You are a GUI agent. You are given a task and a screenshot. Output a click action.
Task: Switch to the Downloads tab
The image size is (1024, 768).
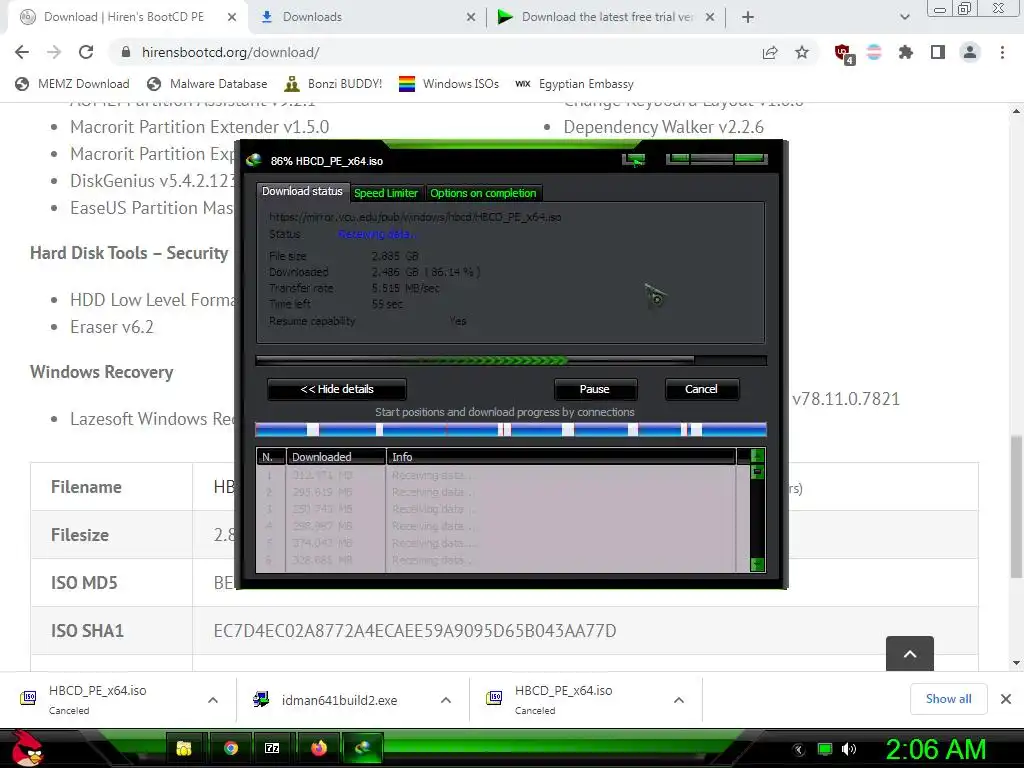pos(367,17)
